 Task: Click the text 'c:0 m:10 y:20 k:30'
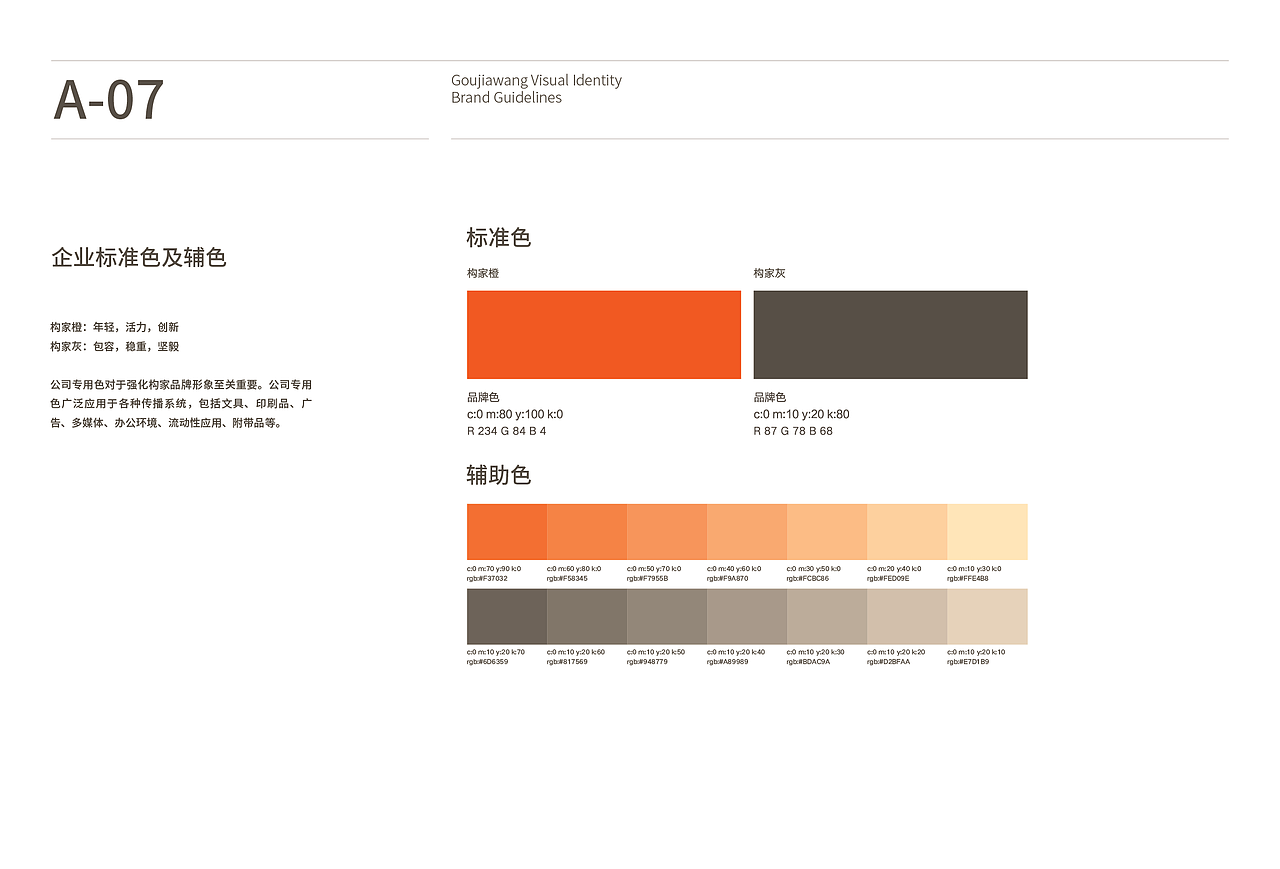coord(816,652)
